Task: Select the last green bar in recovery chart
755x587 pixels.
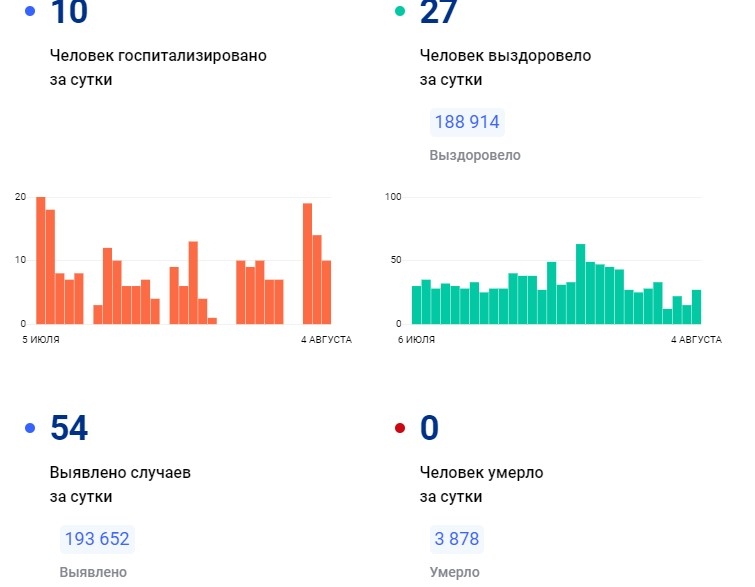Action: (696, 307)
